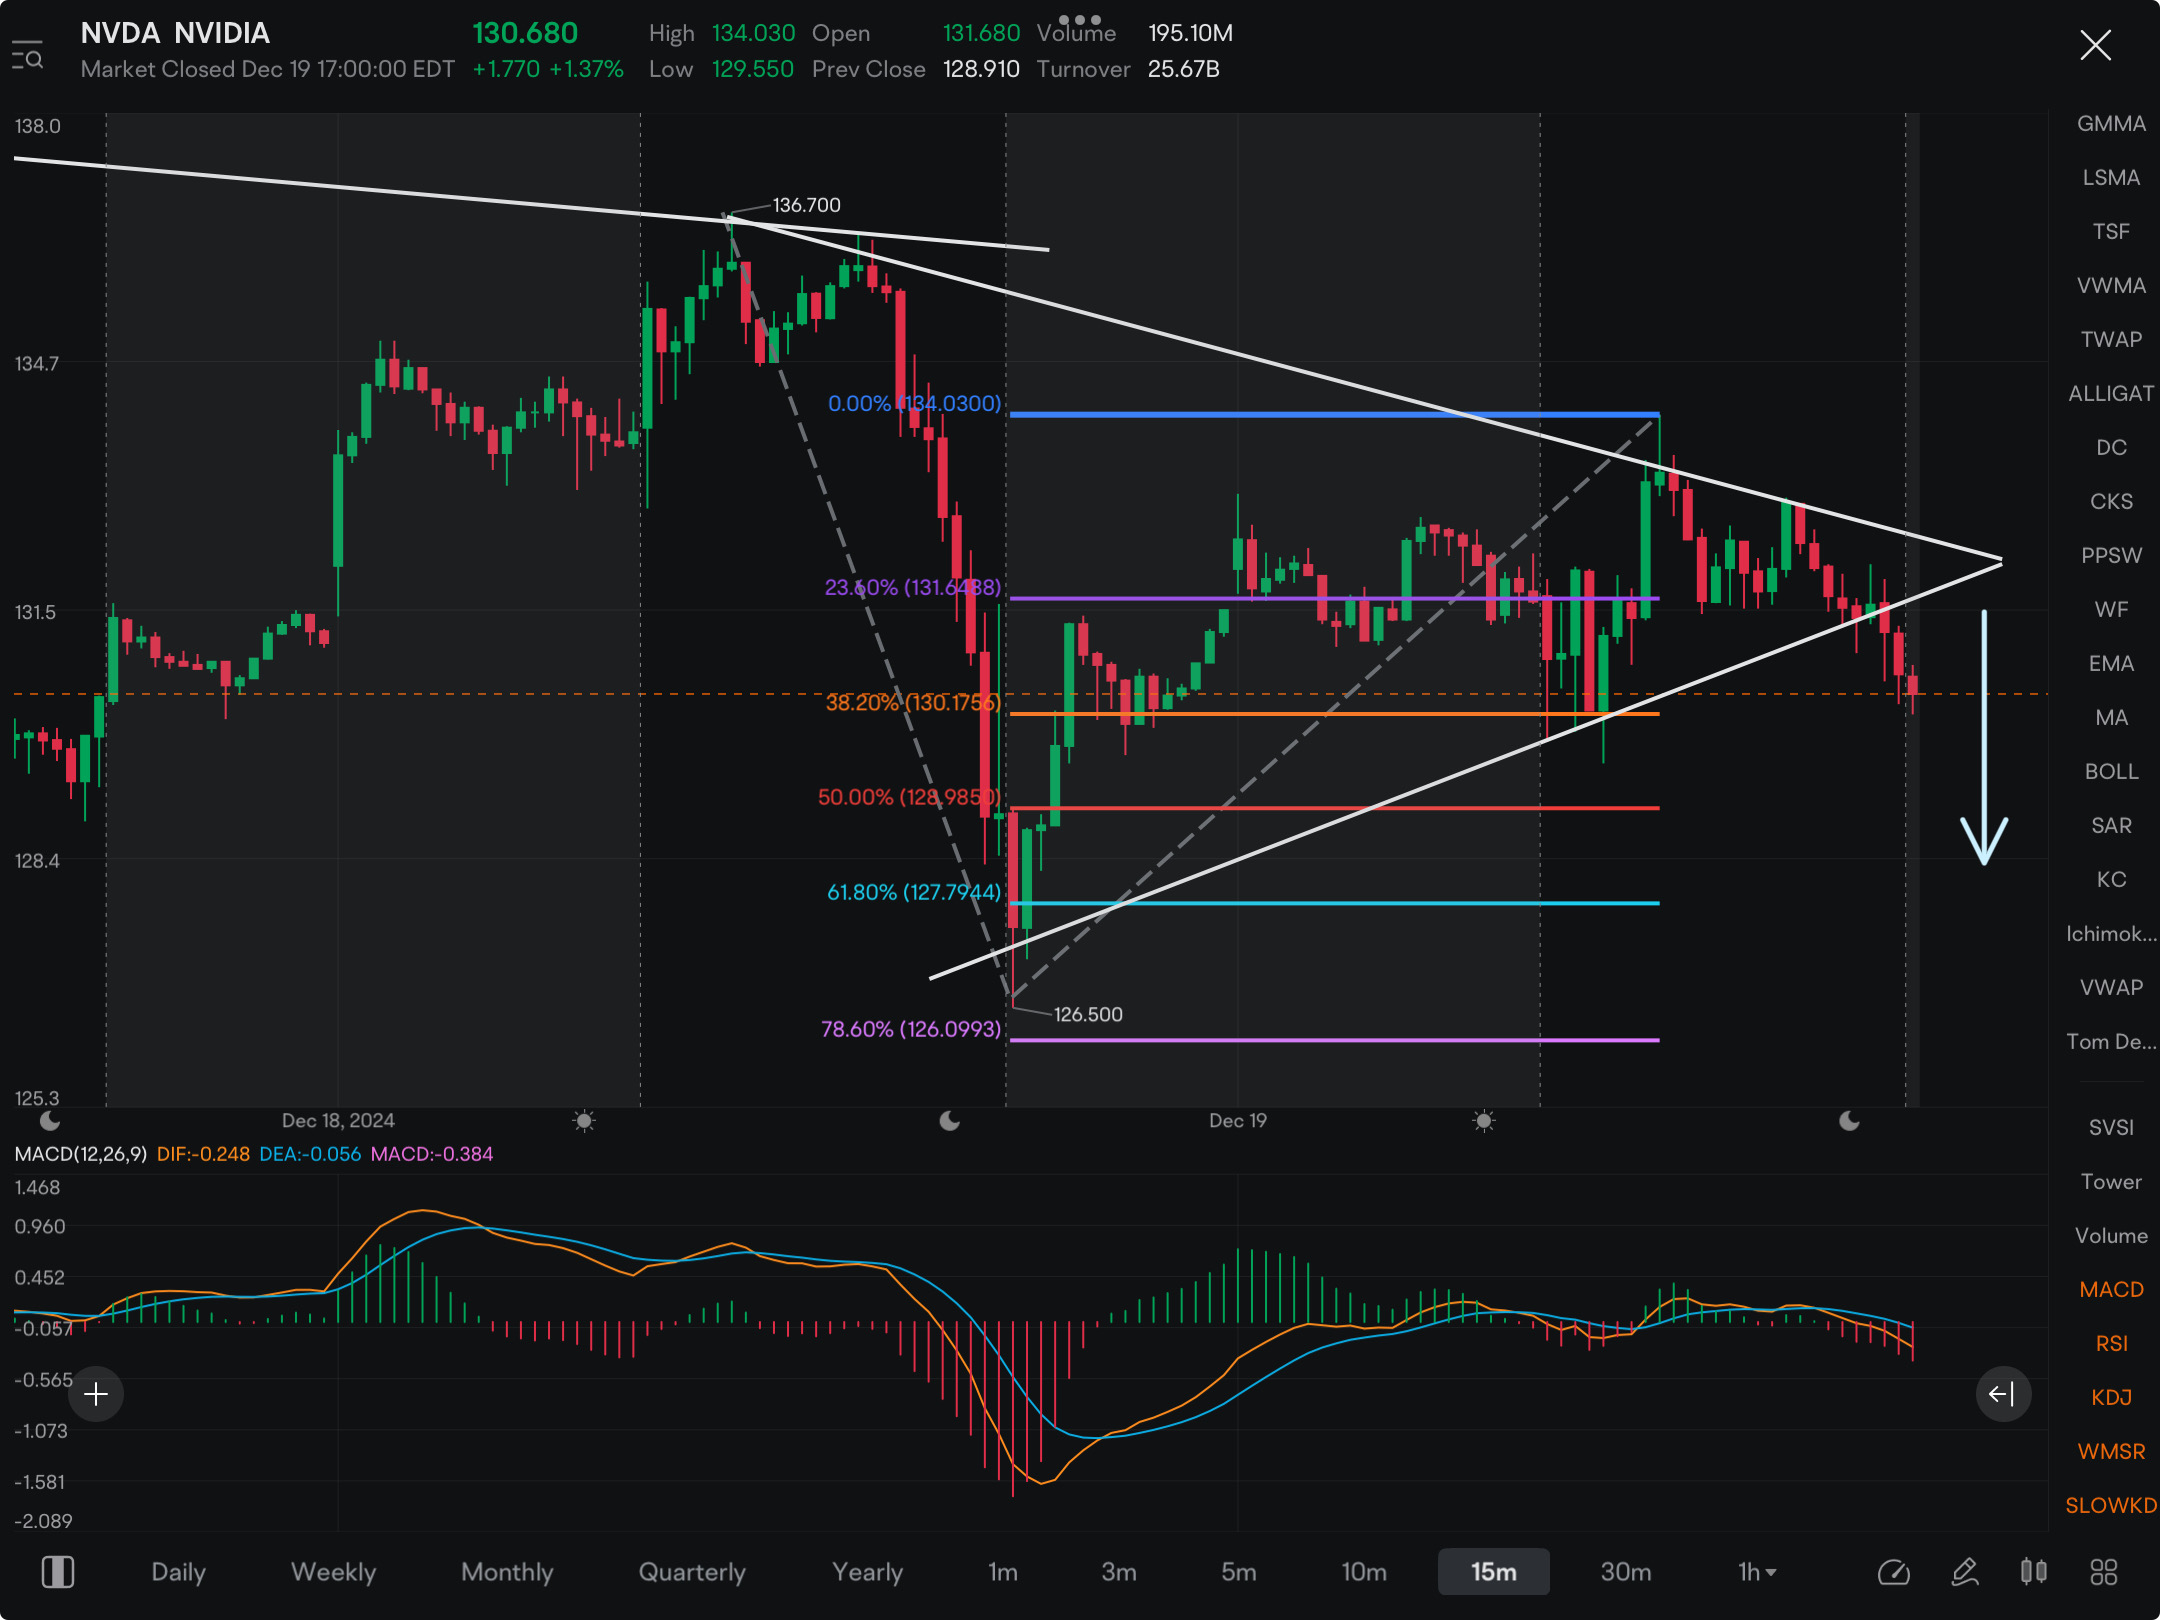Image resolution: width=2160 pixels, height=1620 pixels.
Task: Select the 3m interval
Action: coord(1119,1572)
